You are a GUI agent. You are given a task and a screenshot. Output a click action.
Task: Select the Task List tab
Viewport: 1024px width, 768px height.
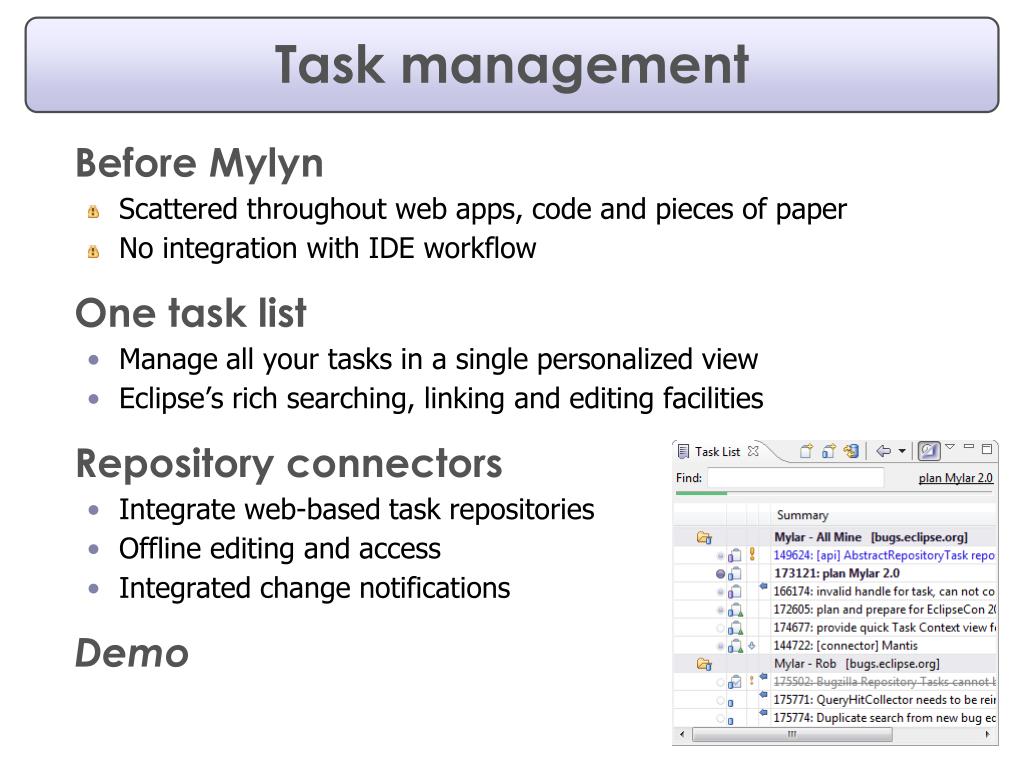tap(717, 451)
